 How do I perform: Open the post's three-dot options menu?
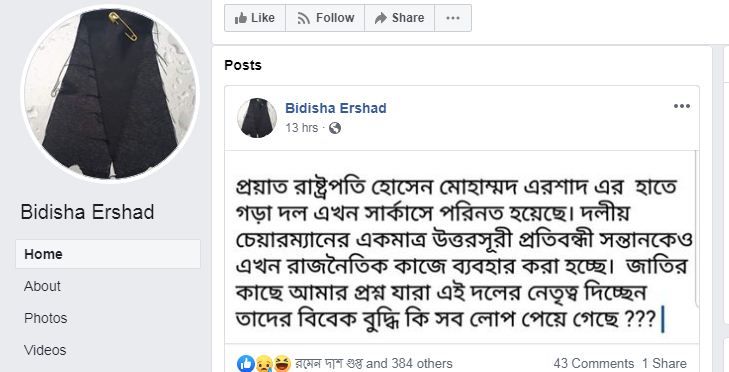(682, 106)
